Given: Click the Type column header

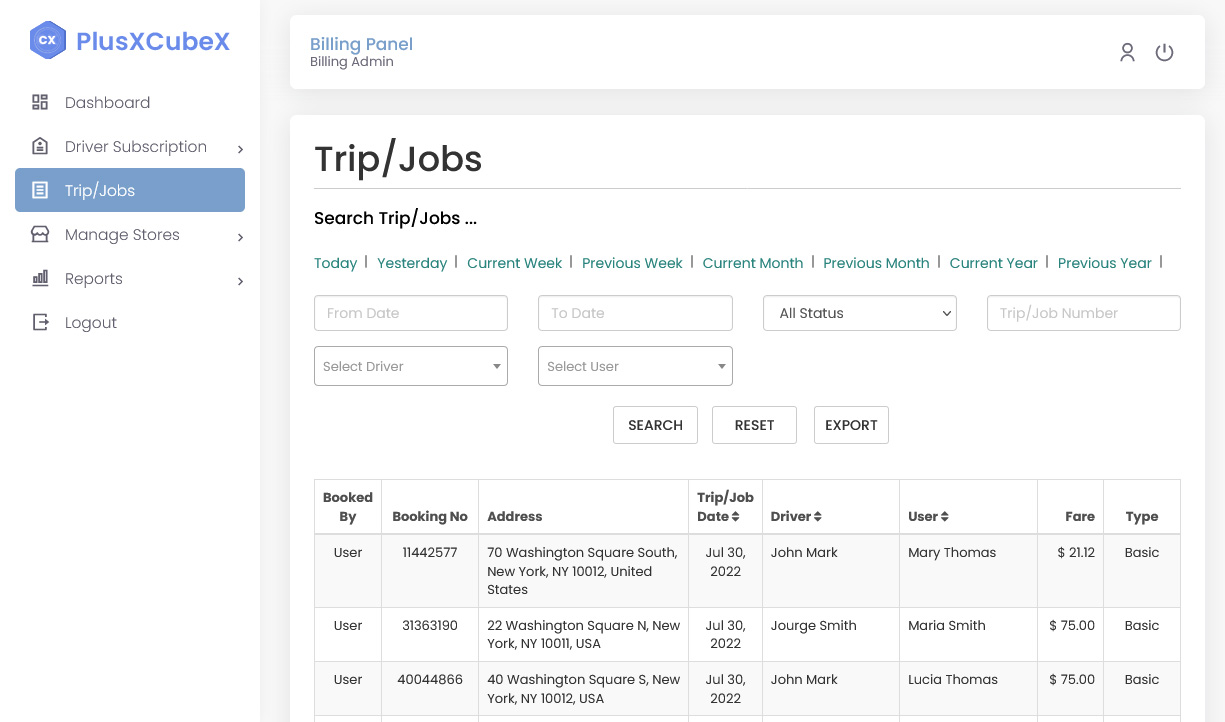Looking at the screenshot, I should click(x=1142, y=517).
